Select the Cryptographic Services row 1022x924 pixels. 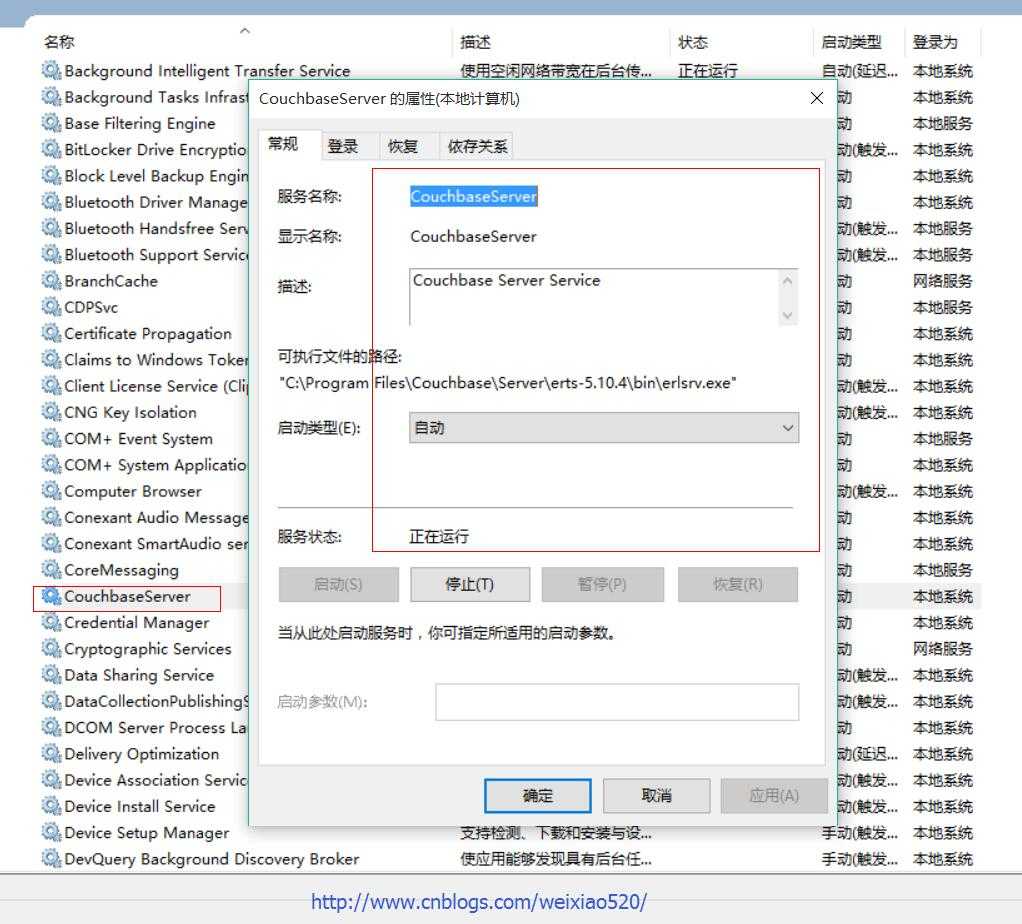(x=144, y=649)
